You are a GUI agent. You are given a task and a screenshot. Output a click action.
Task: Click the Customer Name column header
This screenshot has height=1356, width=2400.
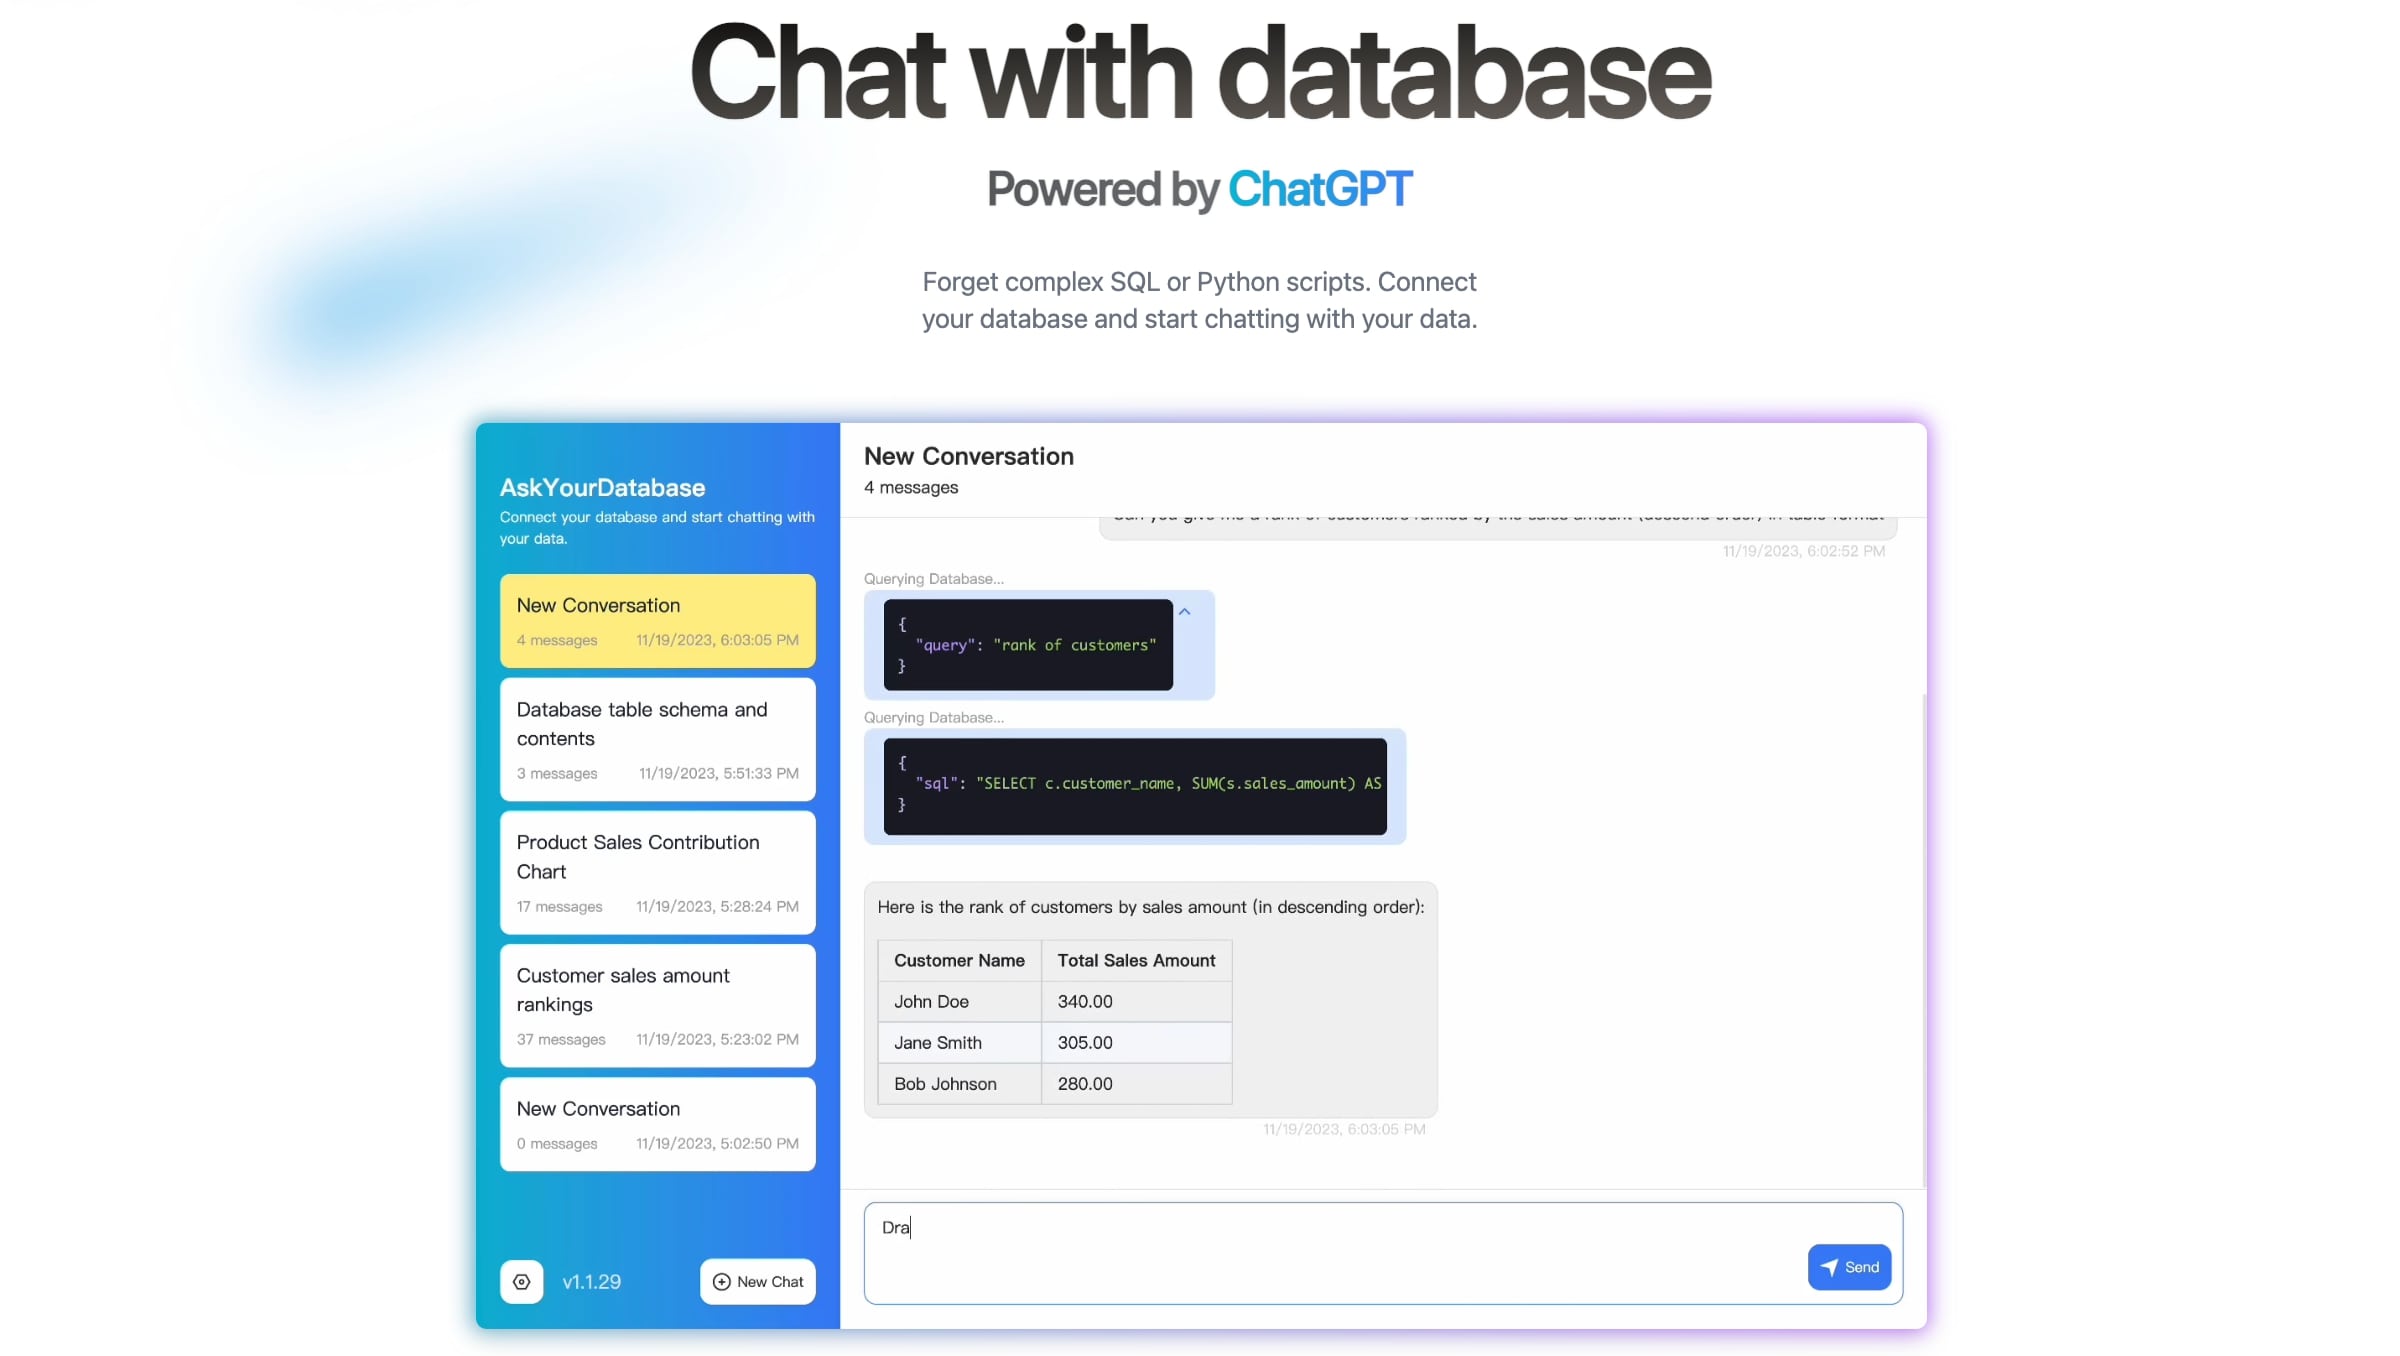pos(958,960)
